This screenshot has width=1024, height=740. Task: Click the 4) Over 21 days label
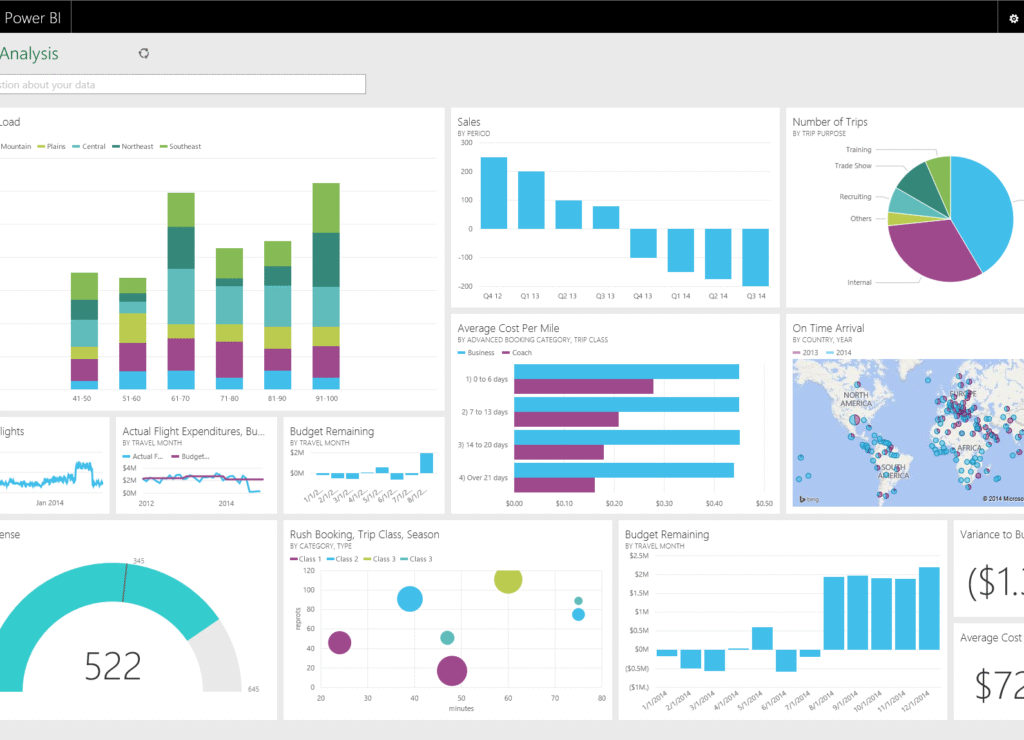[483, 478]
